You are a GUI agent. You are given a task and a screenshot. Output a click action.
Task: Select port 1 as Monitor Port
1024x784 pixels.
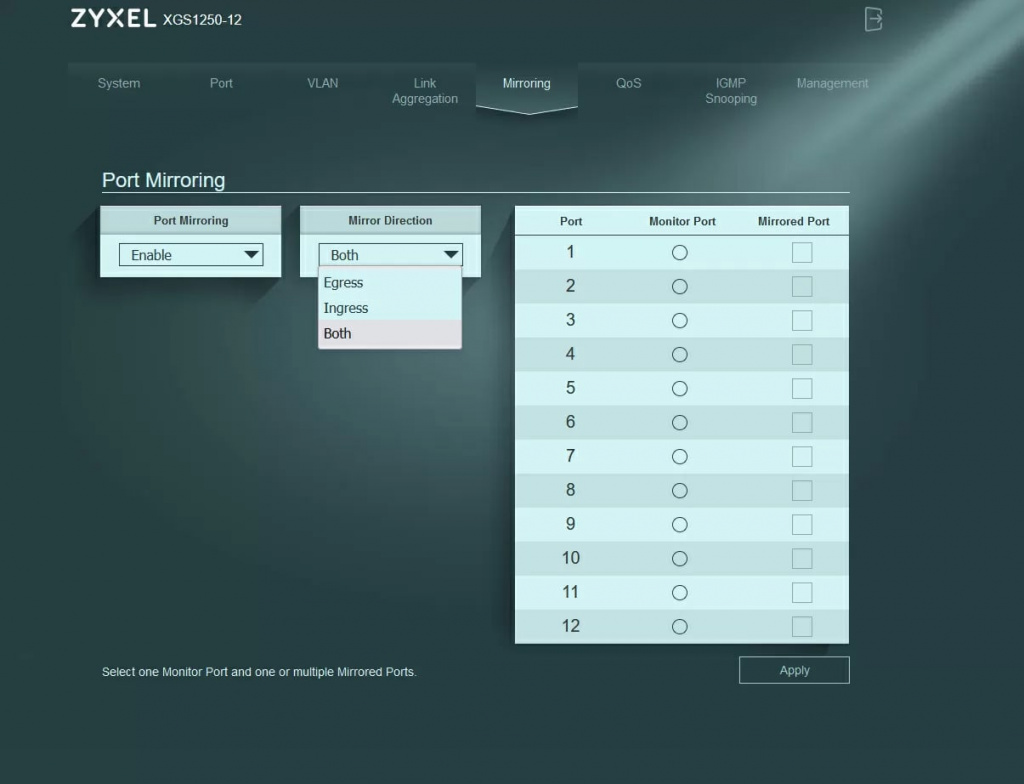[x=680, y=253]
